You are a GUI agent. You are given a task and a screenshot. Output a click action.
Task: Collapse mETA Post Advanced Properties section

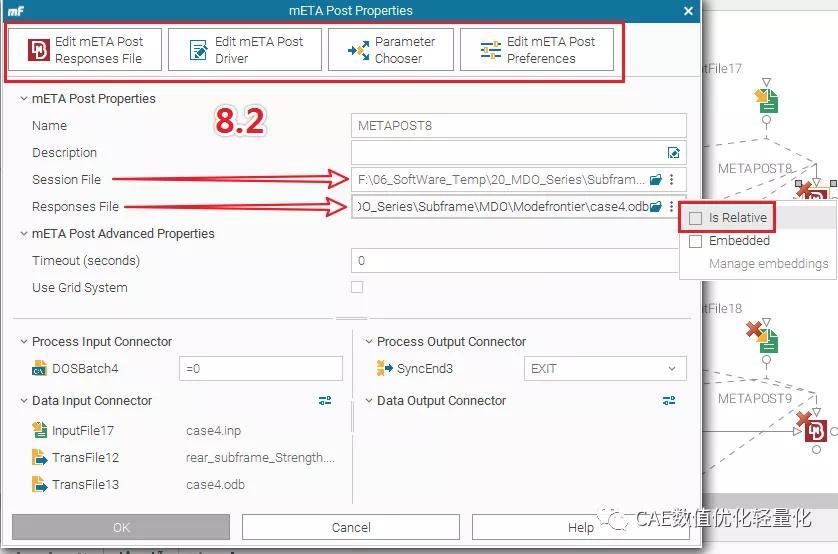click(24, 234)
